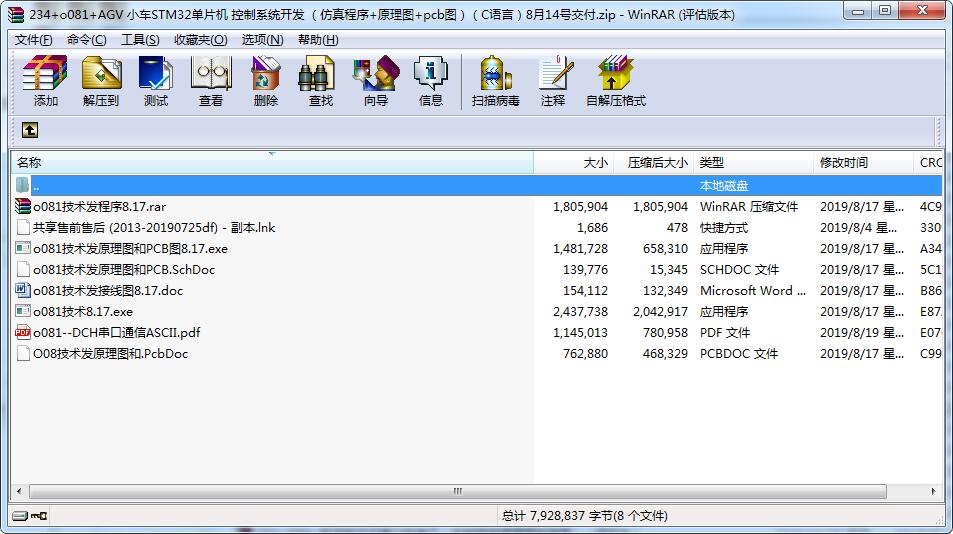Click the parent folder icon in '..' row

(x=23, y=185)
